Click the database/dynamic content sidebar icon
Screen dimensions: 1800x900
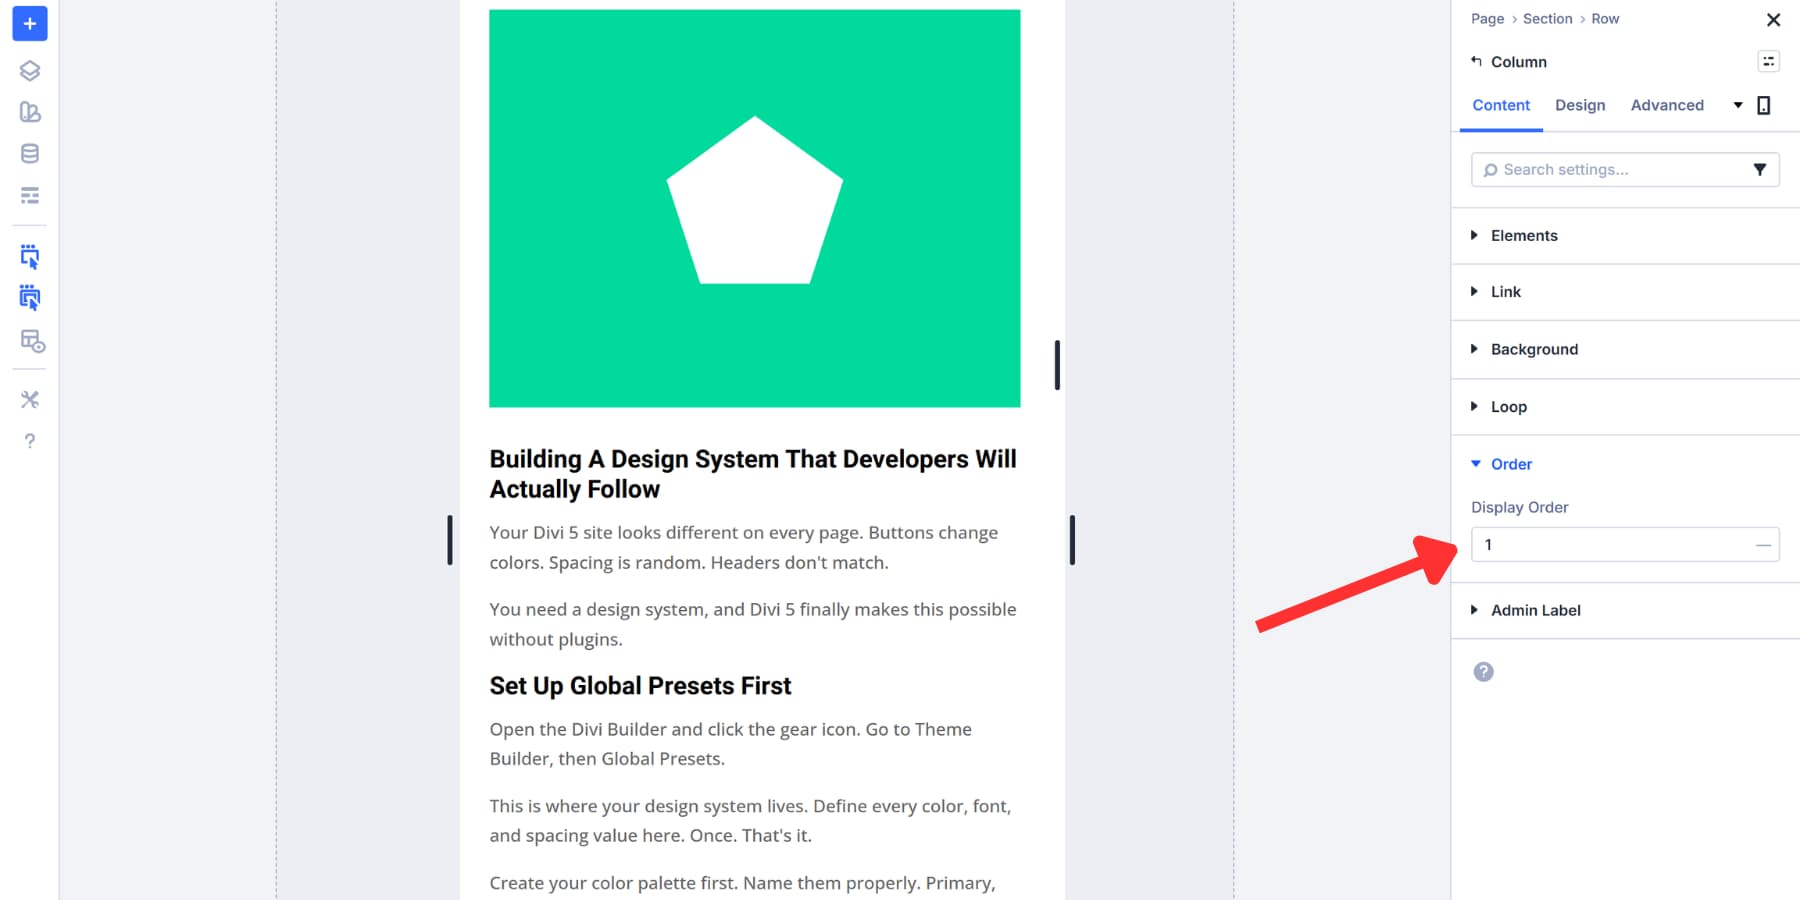point(29,153)
